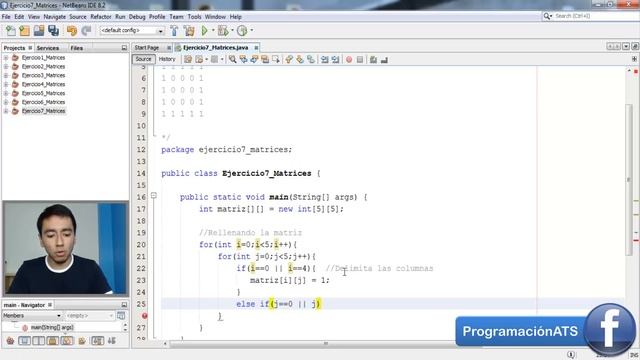Toggle Fully Qualified Names filter in Navigator
The width and height of the screenshot is (640, 360).
[82, 341]
